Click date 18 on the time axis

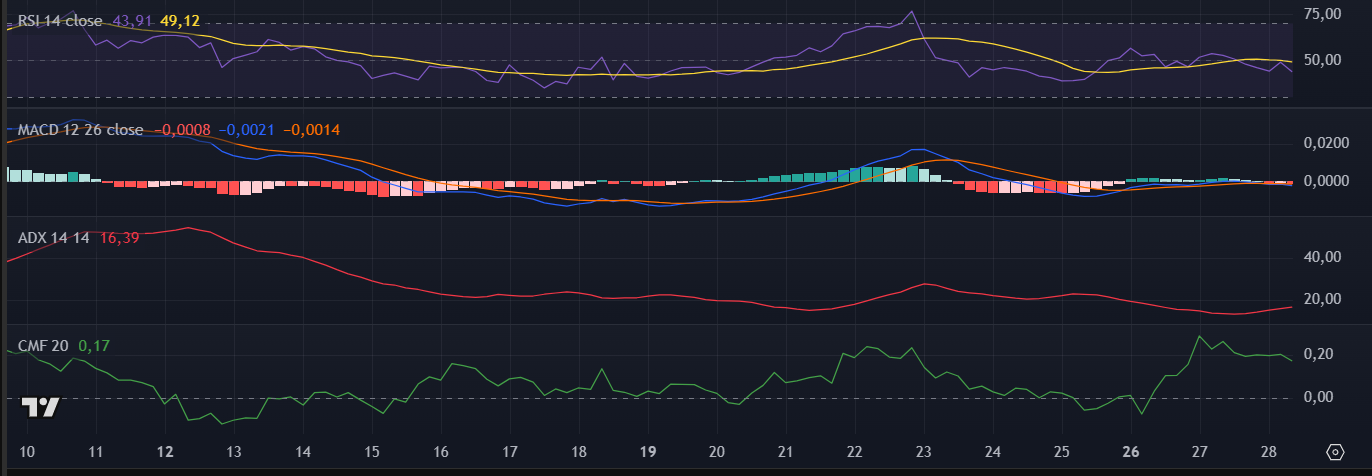coord(579,451)
